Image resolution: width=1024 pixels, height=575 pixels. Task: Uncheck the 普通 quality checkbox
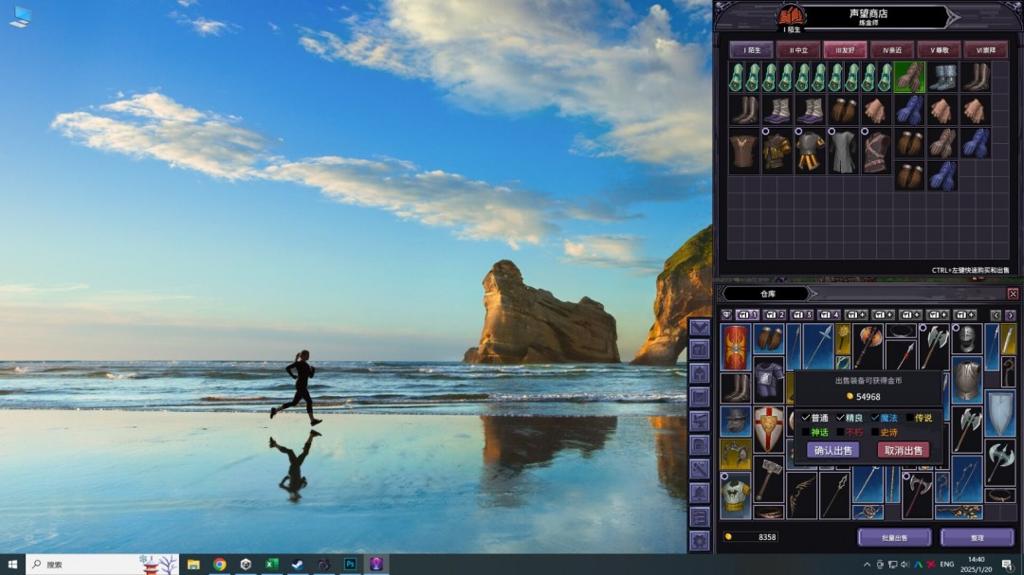point(805,418)
